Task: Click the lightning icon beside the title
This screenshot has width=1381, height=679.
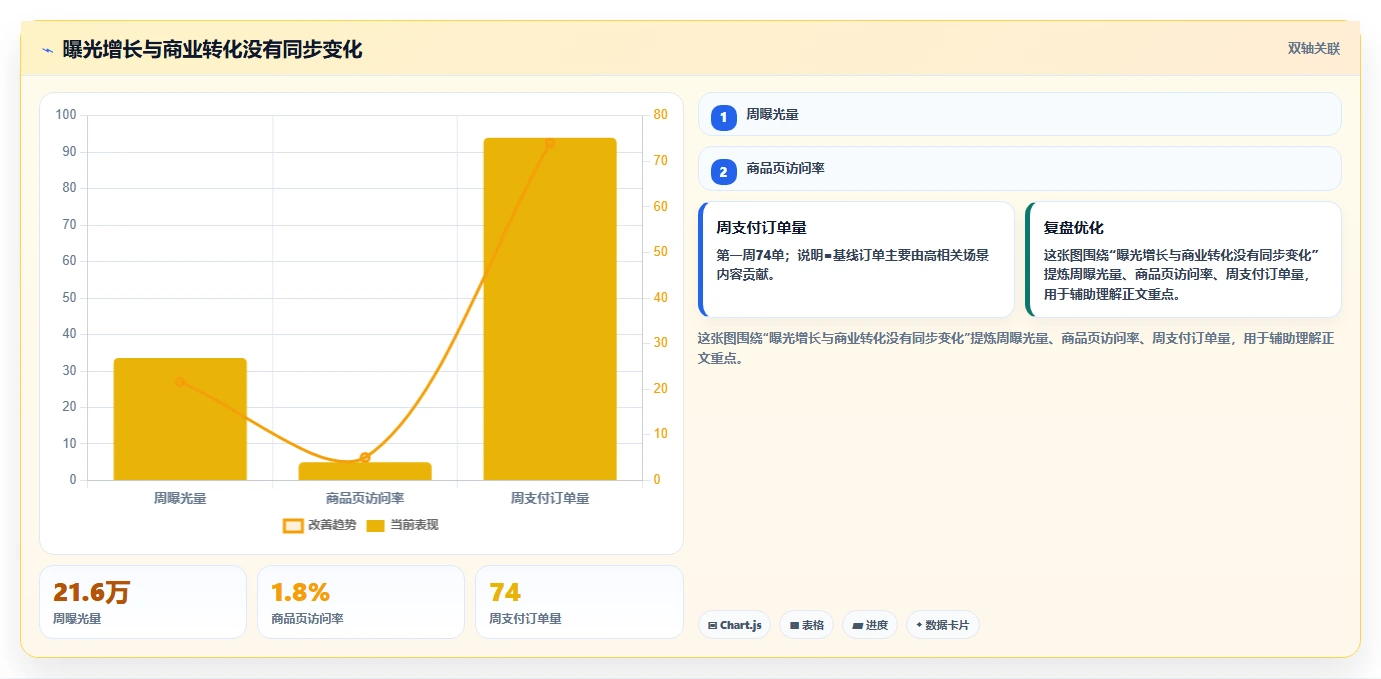Action: (x=47, y=50)
